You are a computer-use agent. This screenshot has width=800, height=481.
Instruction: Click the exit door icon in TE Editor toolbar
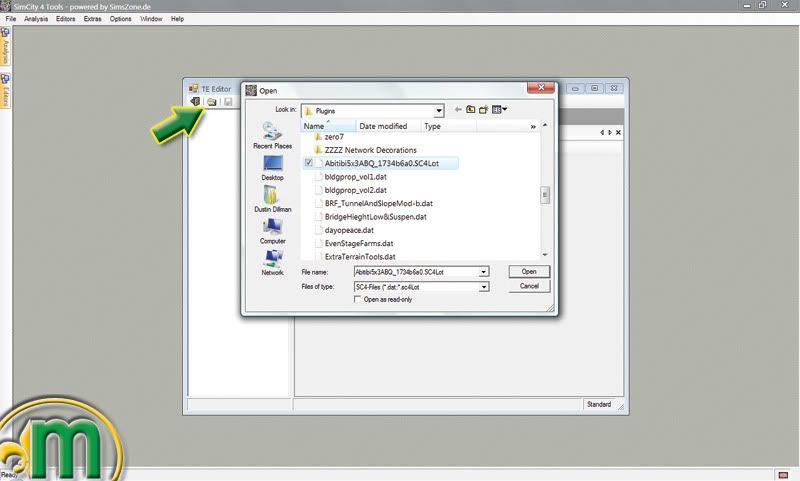tap(195, 102)
